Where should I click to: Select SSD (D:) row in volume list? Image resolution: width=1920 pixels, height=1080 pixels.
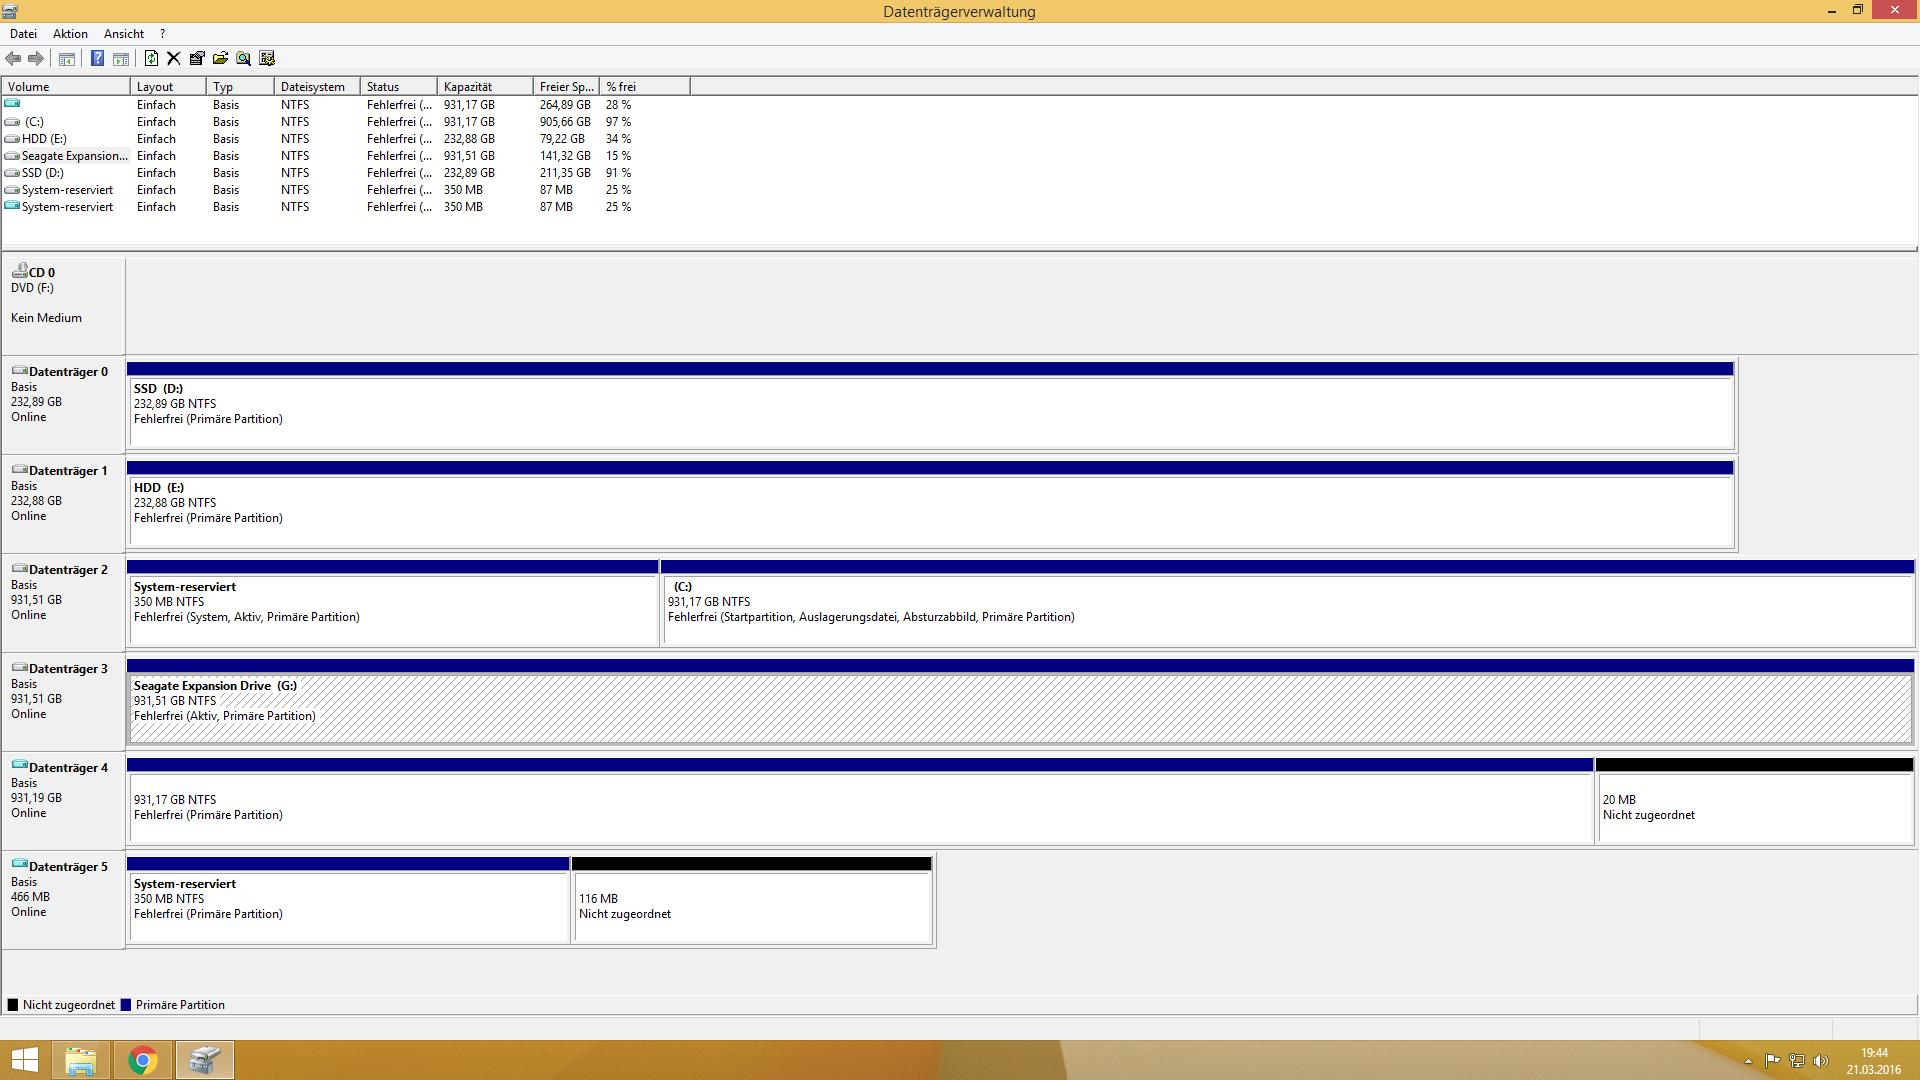43,173
